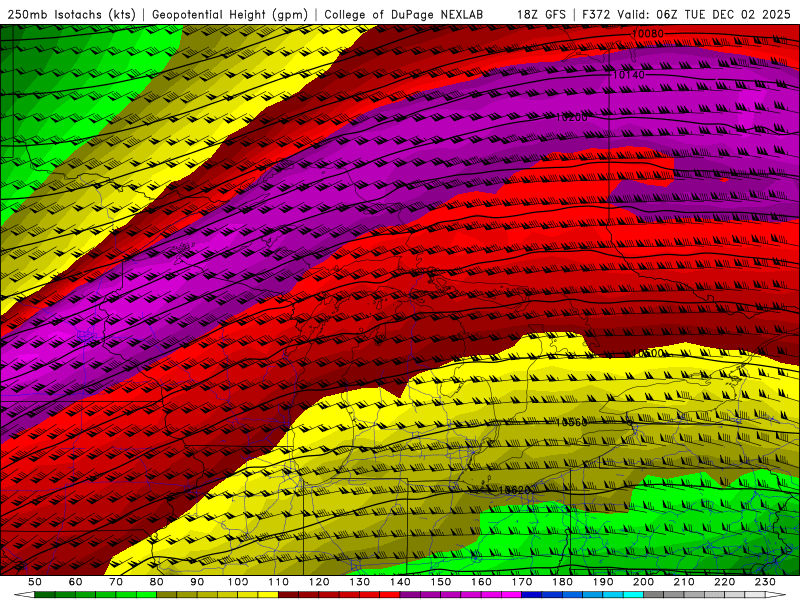This screenshot has height=600, width=800.
Task: Click the 210 value on the color scale
Action: coord(684,582)
